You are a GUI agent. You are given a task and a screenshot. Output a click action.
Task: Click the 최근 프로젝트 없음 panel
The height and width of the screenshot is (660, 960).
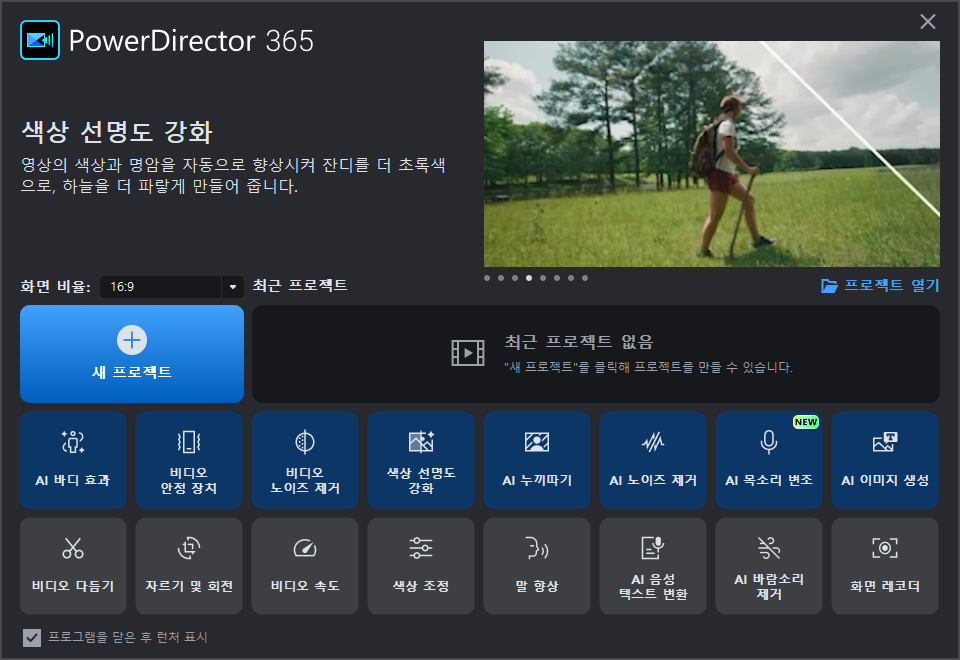tap(596, 354)
